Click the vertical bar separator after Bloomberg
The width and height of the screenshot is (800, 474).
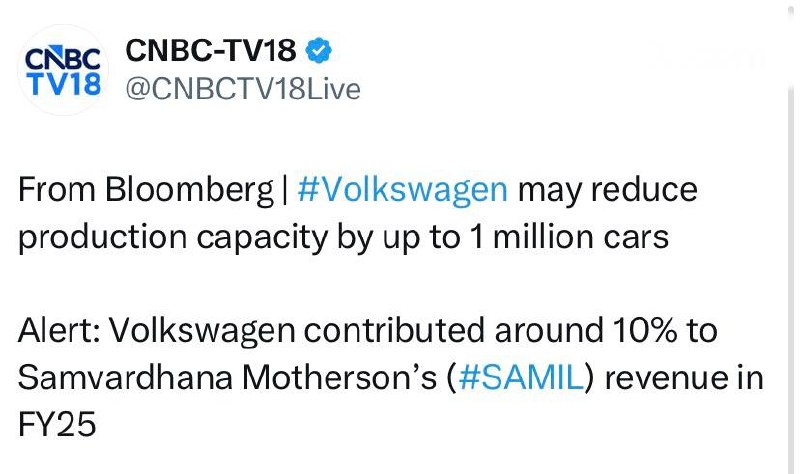281,190
